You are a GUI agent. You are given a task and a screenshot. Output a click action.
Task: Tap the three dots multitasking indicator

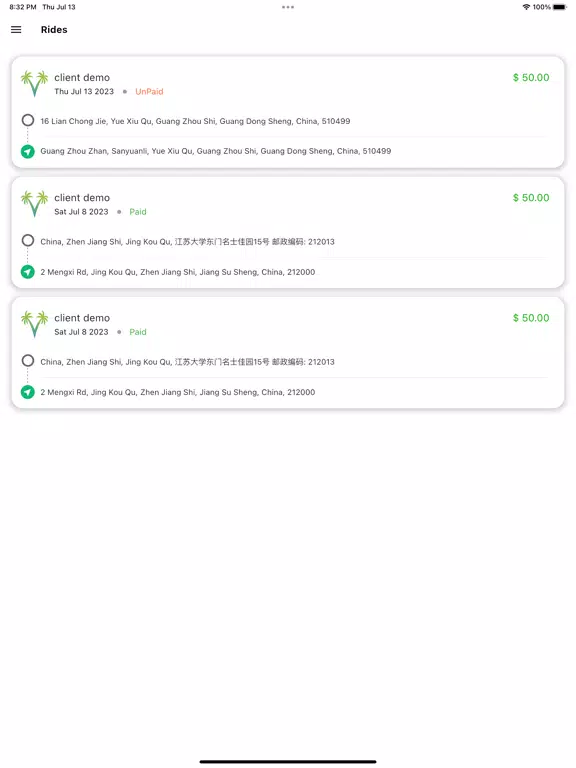click(x=288, y=7)
